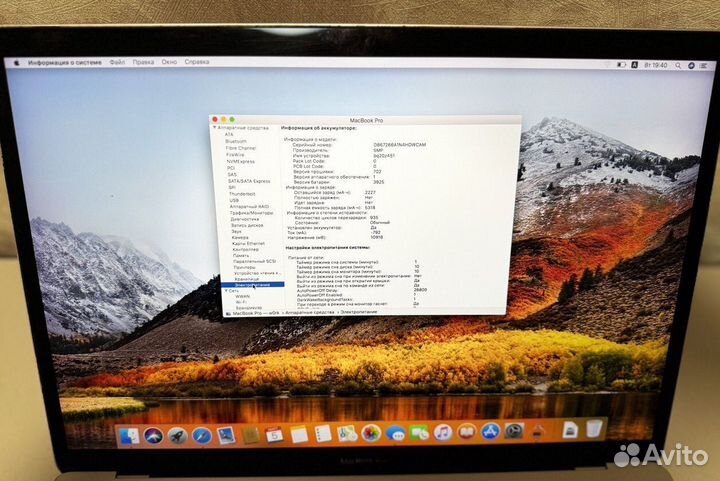Select Графика/Мониторы in the sidebar
This screenshot has width=720, height=481.
tap(251, 213)
